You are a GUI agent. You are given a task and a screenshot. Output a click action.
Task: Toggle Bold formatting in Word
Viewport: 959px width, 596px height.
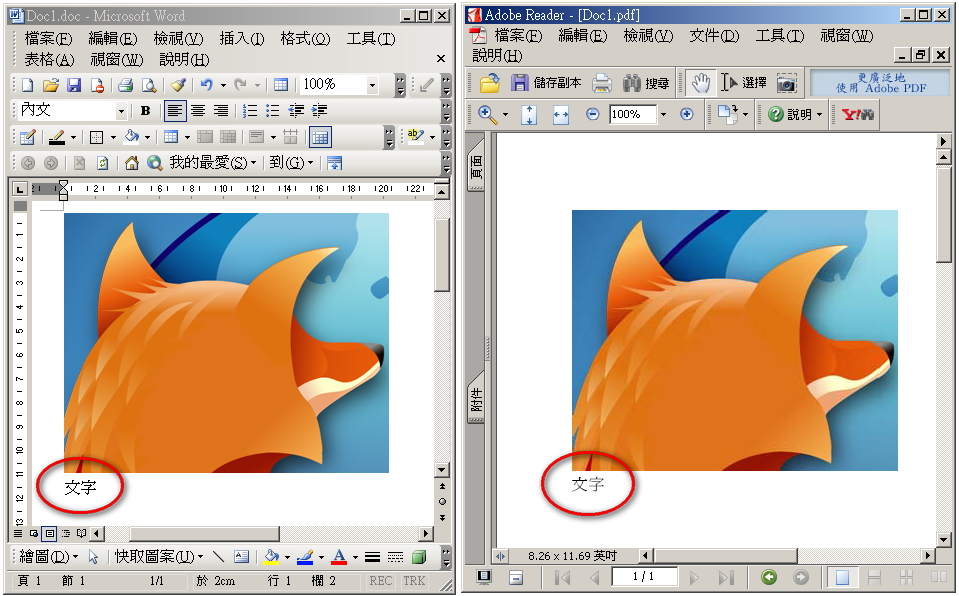tap(146, 111)
